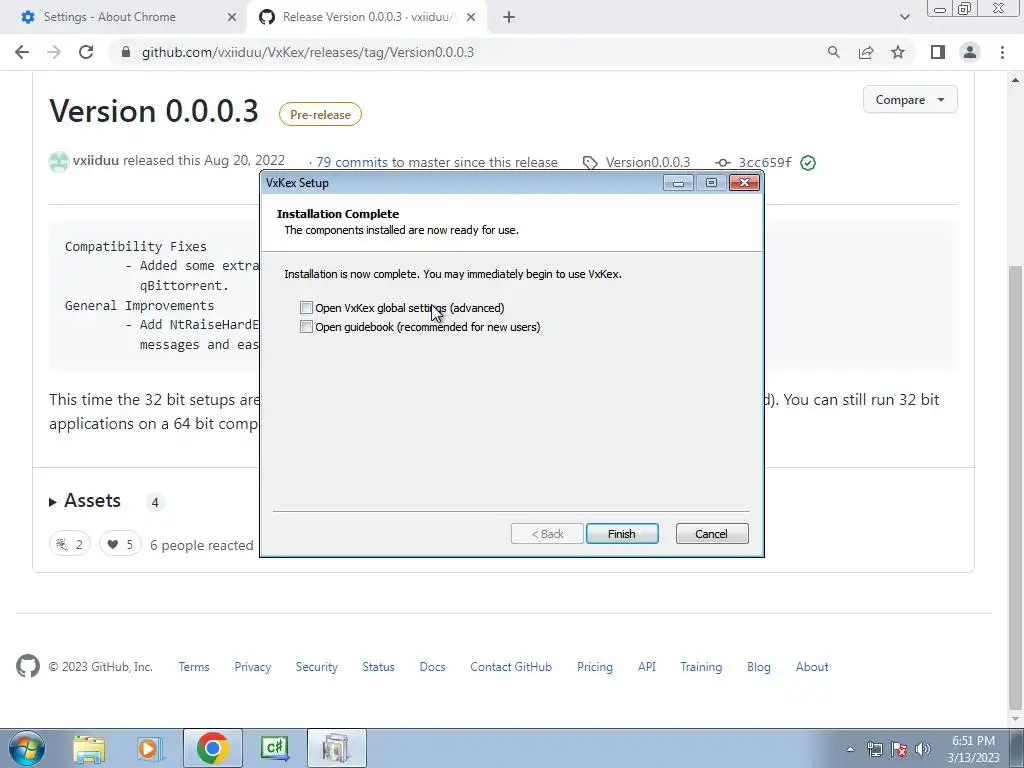Go back in Chrome
Viewport: 1024px width, 768px height.
click(x=22, y=52)
